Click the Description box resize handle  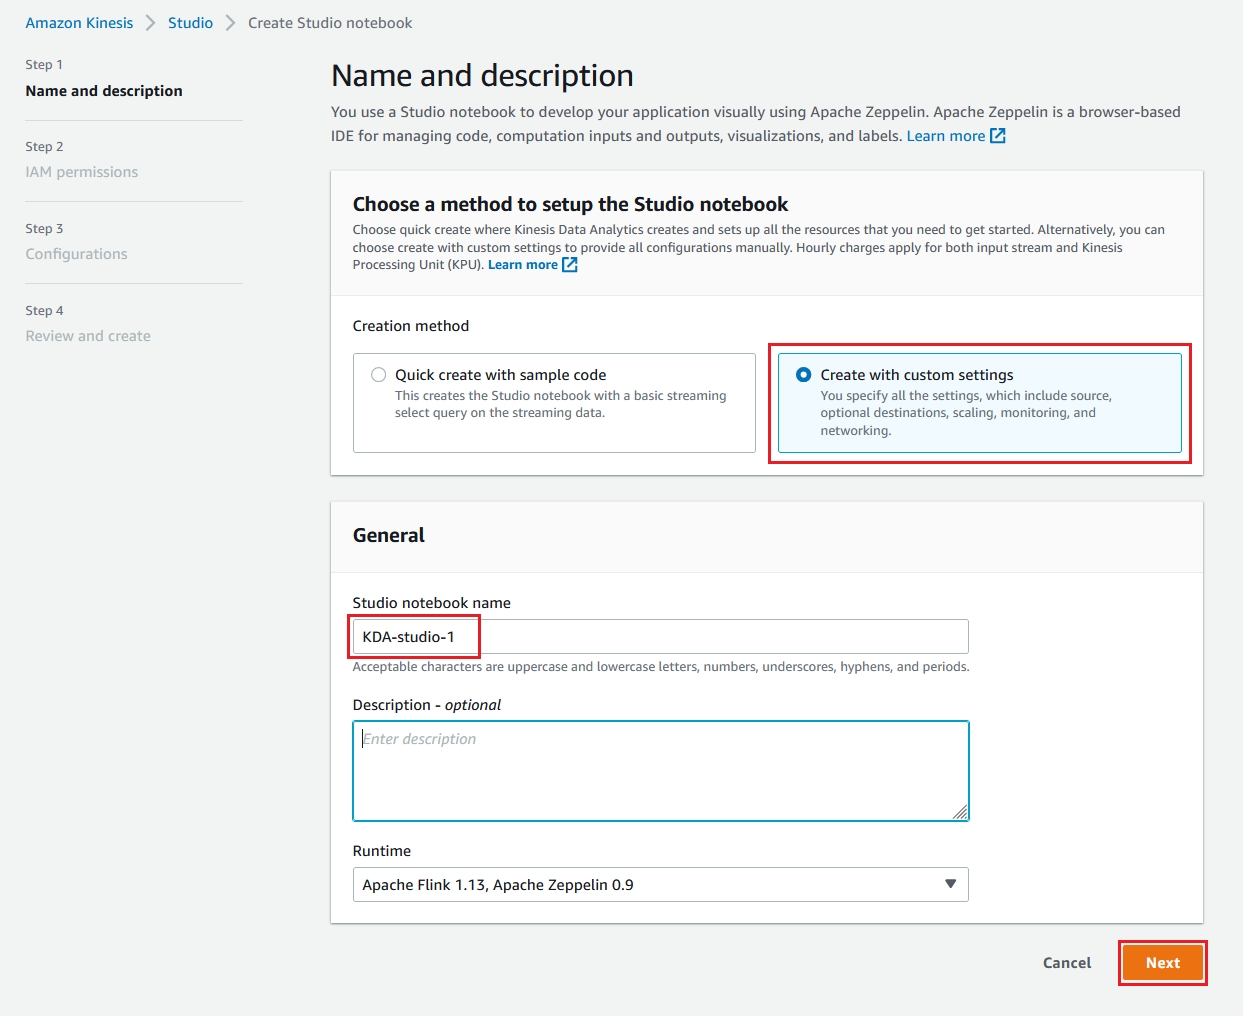960,812
